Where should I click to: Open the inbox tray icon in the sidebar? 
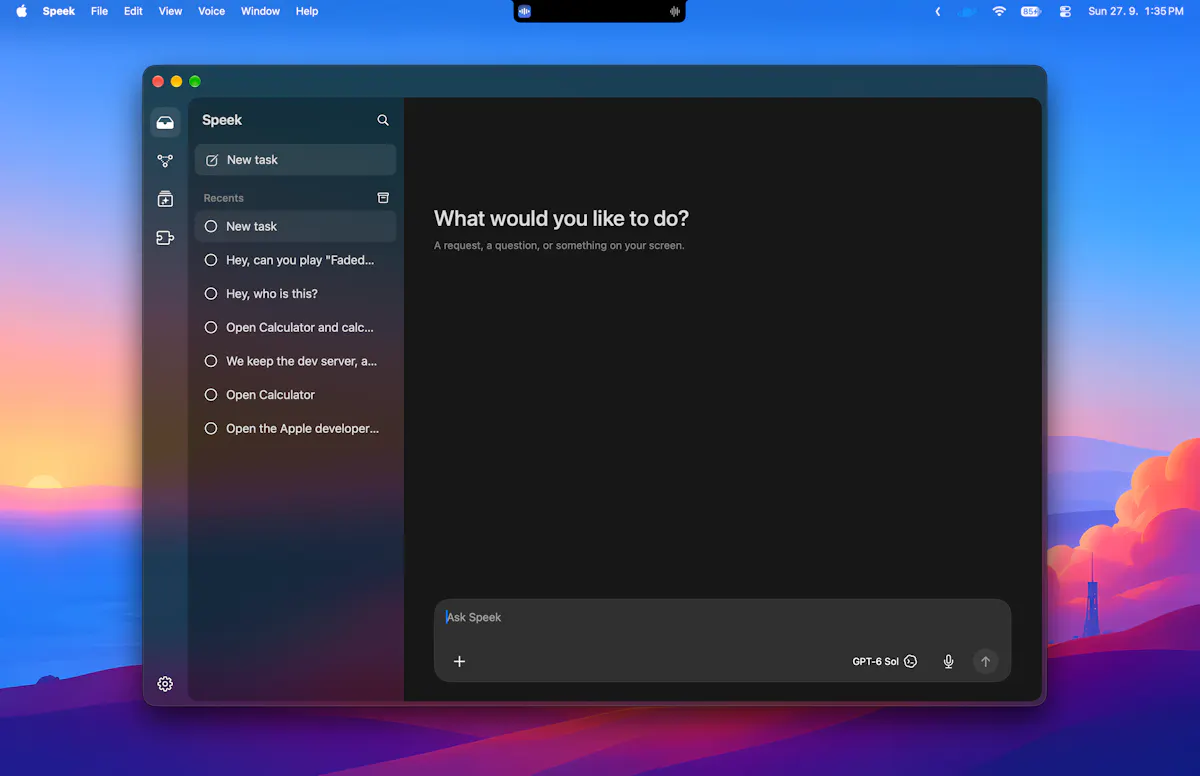click(x=165, y=123)
